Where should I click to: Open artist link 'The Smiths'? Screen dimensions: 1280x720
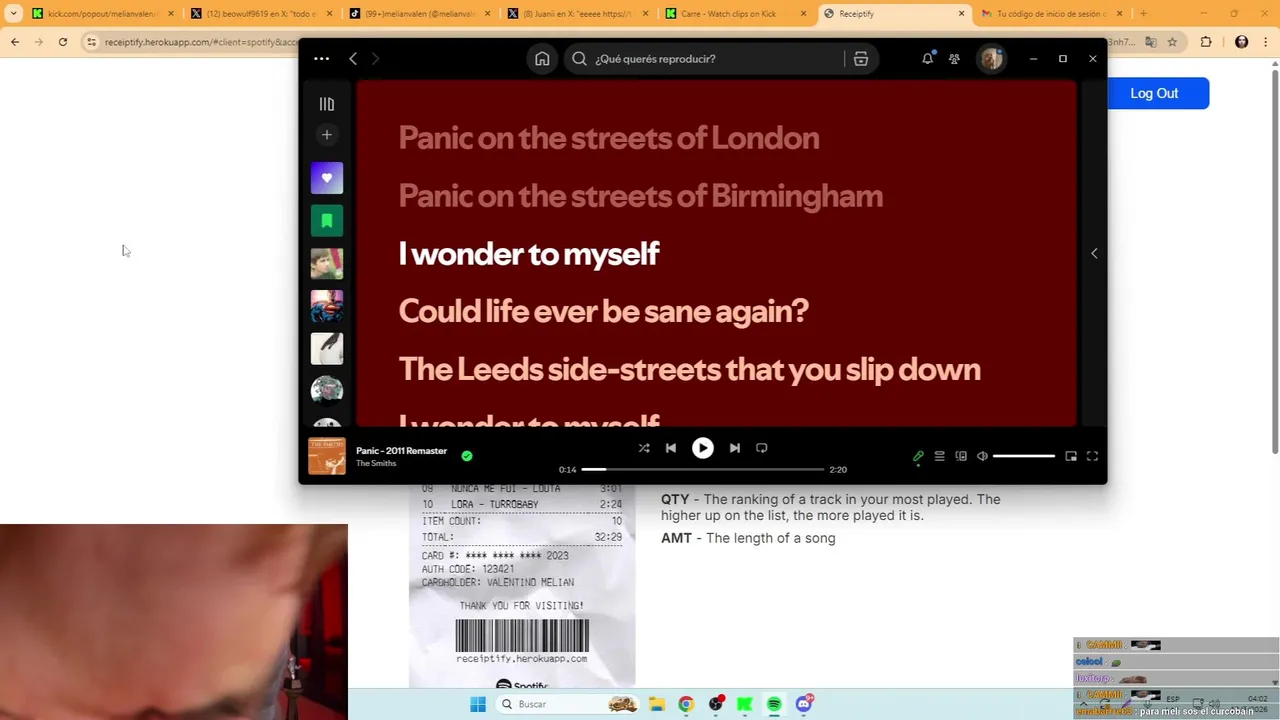pyautogui.click(x=376, y=464)
